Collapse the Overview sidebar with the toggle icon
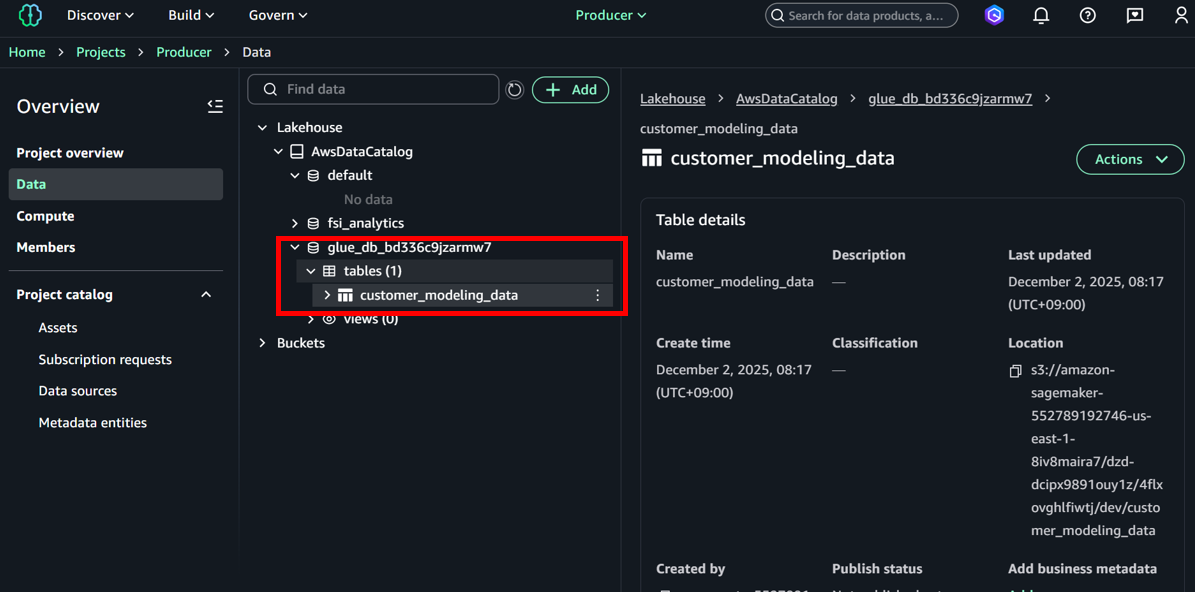Screen dimensions: 1195x592 215,107
